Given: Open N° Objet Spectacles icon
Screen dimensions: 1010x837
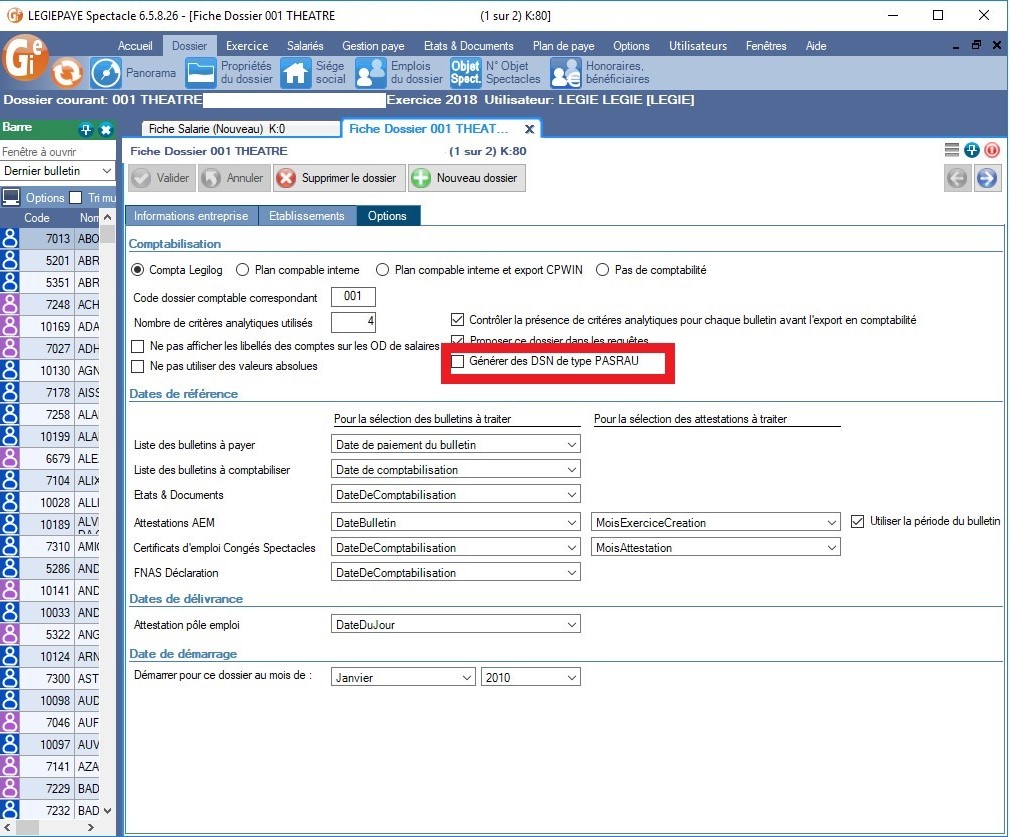Looking at the screenshot, I should click(465, 73).
